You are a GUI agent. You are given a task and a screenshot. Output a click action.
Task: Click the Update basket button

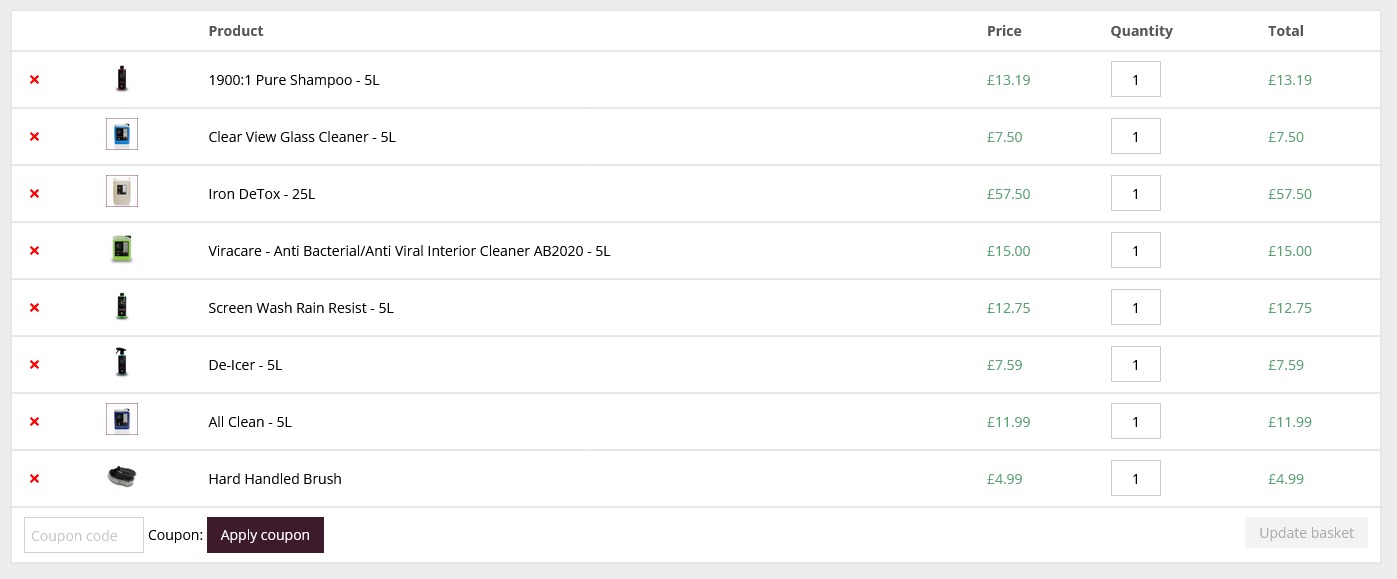click(x=1306, y=533)
